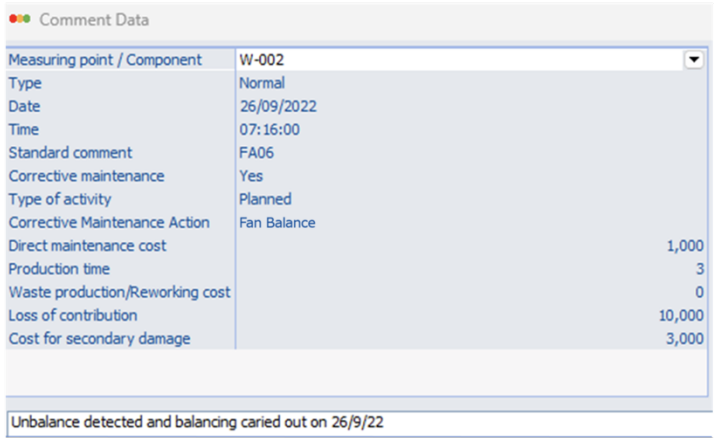Select the Production time value 3
The image size is (718, 440).
(699, 269)
